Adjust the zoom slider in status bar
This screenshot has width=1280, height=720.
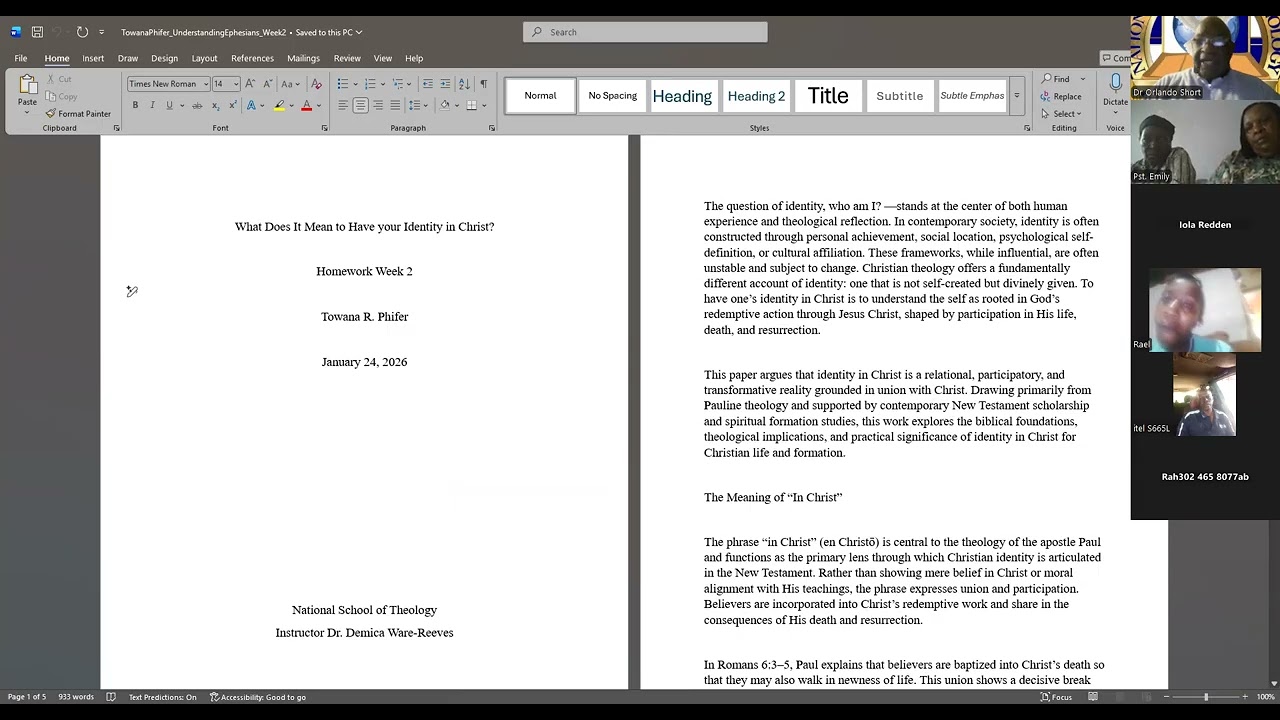[x=1205, y=697]
